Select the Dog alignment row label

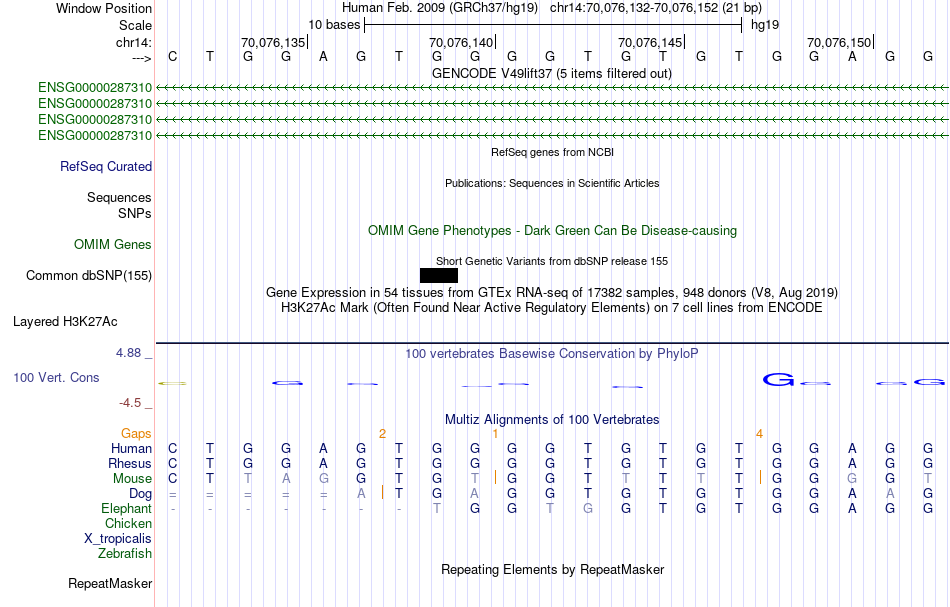tap(140, 494)
